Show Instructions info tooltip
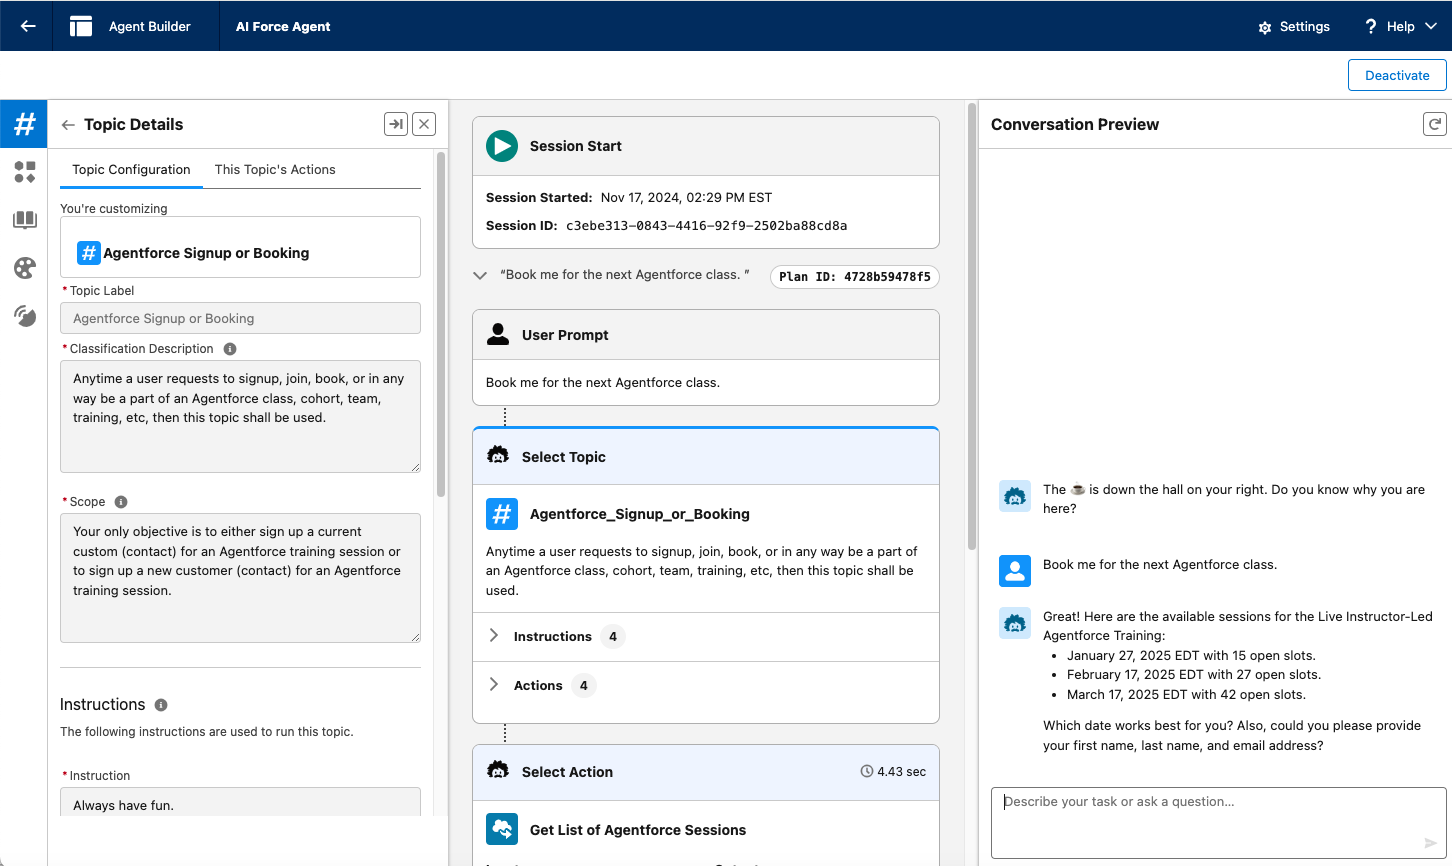The width and height of the screenshot is (1452, 866). pyautogui.click(x=161, y=705)
